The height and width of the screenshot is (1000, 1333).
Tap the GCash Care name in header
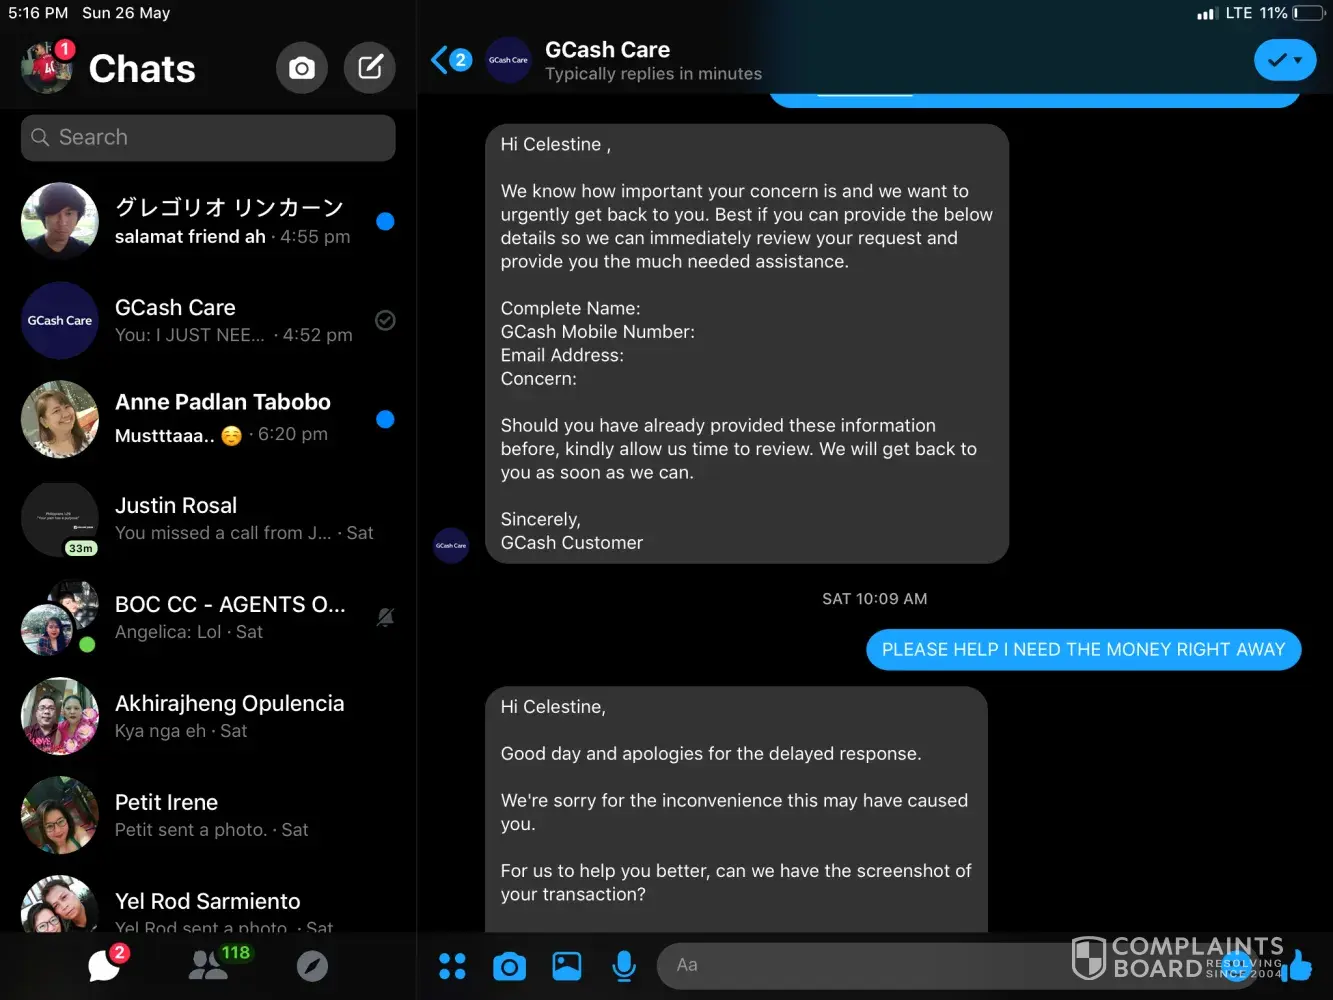point(607,50)
